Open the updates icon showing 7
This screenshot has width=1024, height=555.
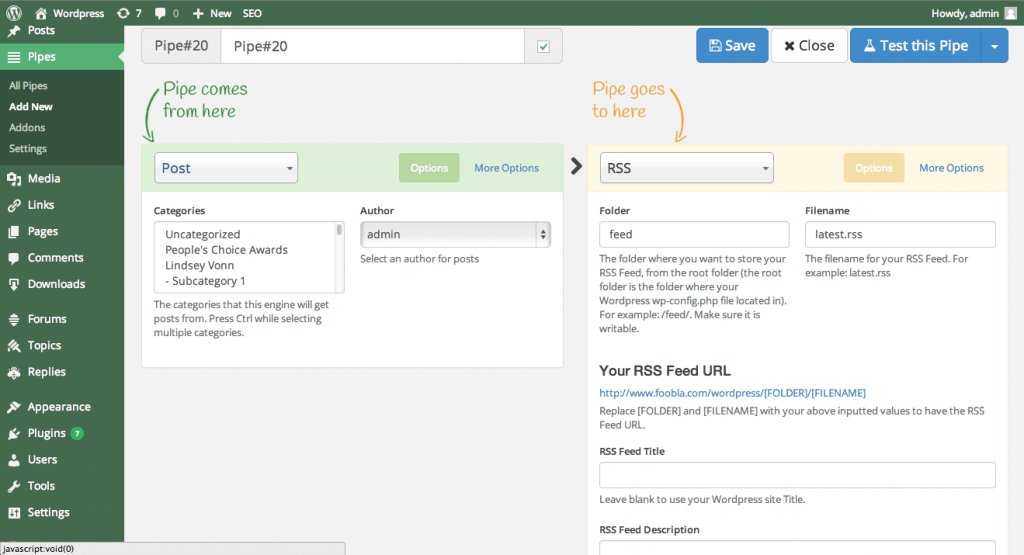click(123, 14)
